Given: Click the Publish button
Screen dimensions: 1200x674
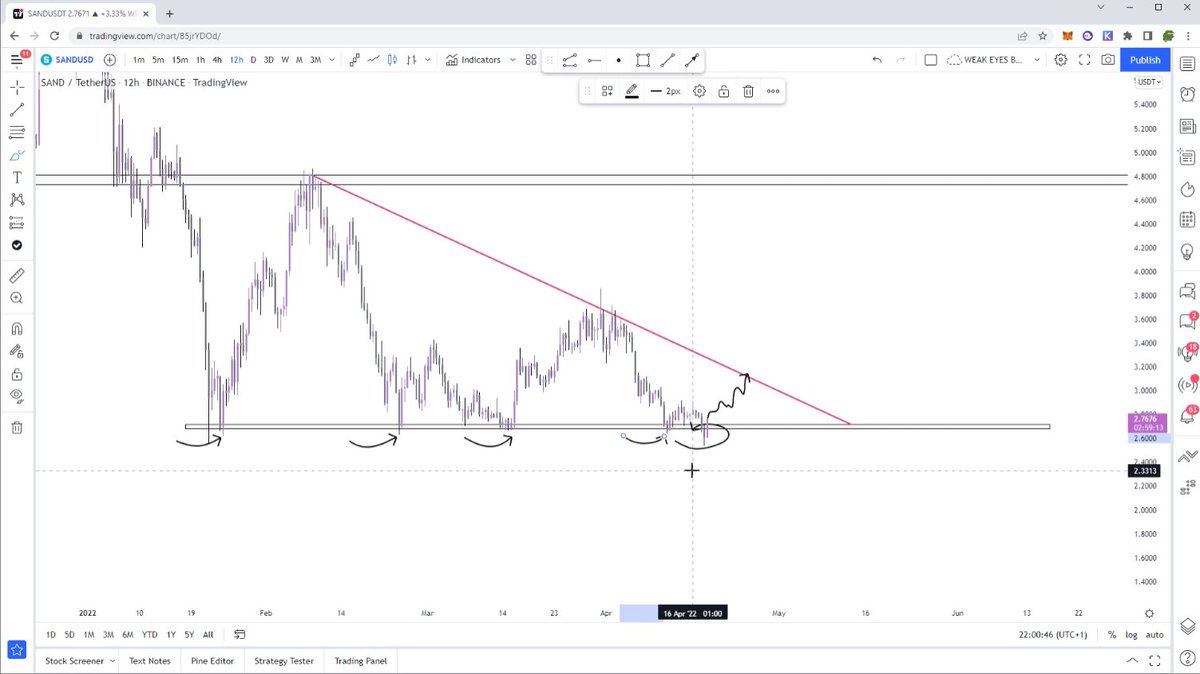Looking at the screenshot, I should [x=1145, y=60].
